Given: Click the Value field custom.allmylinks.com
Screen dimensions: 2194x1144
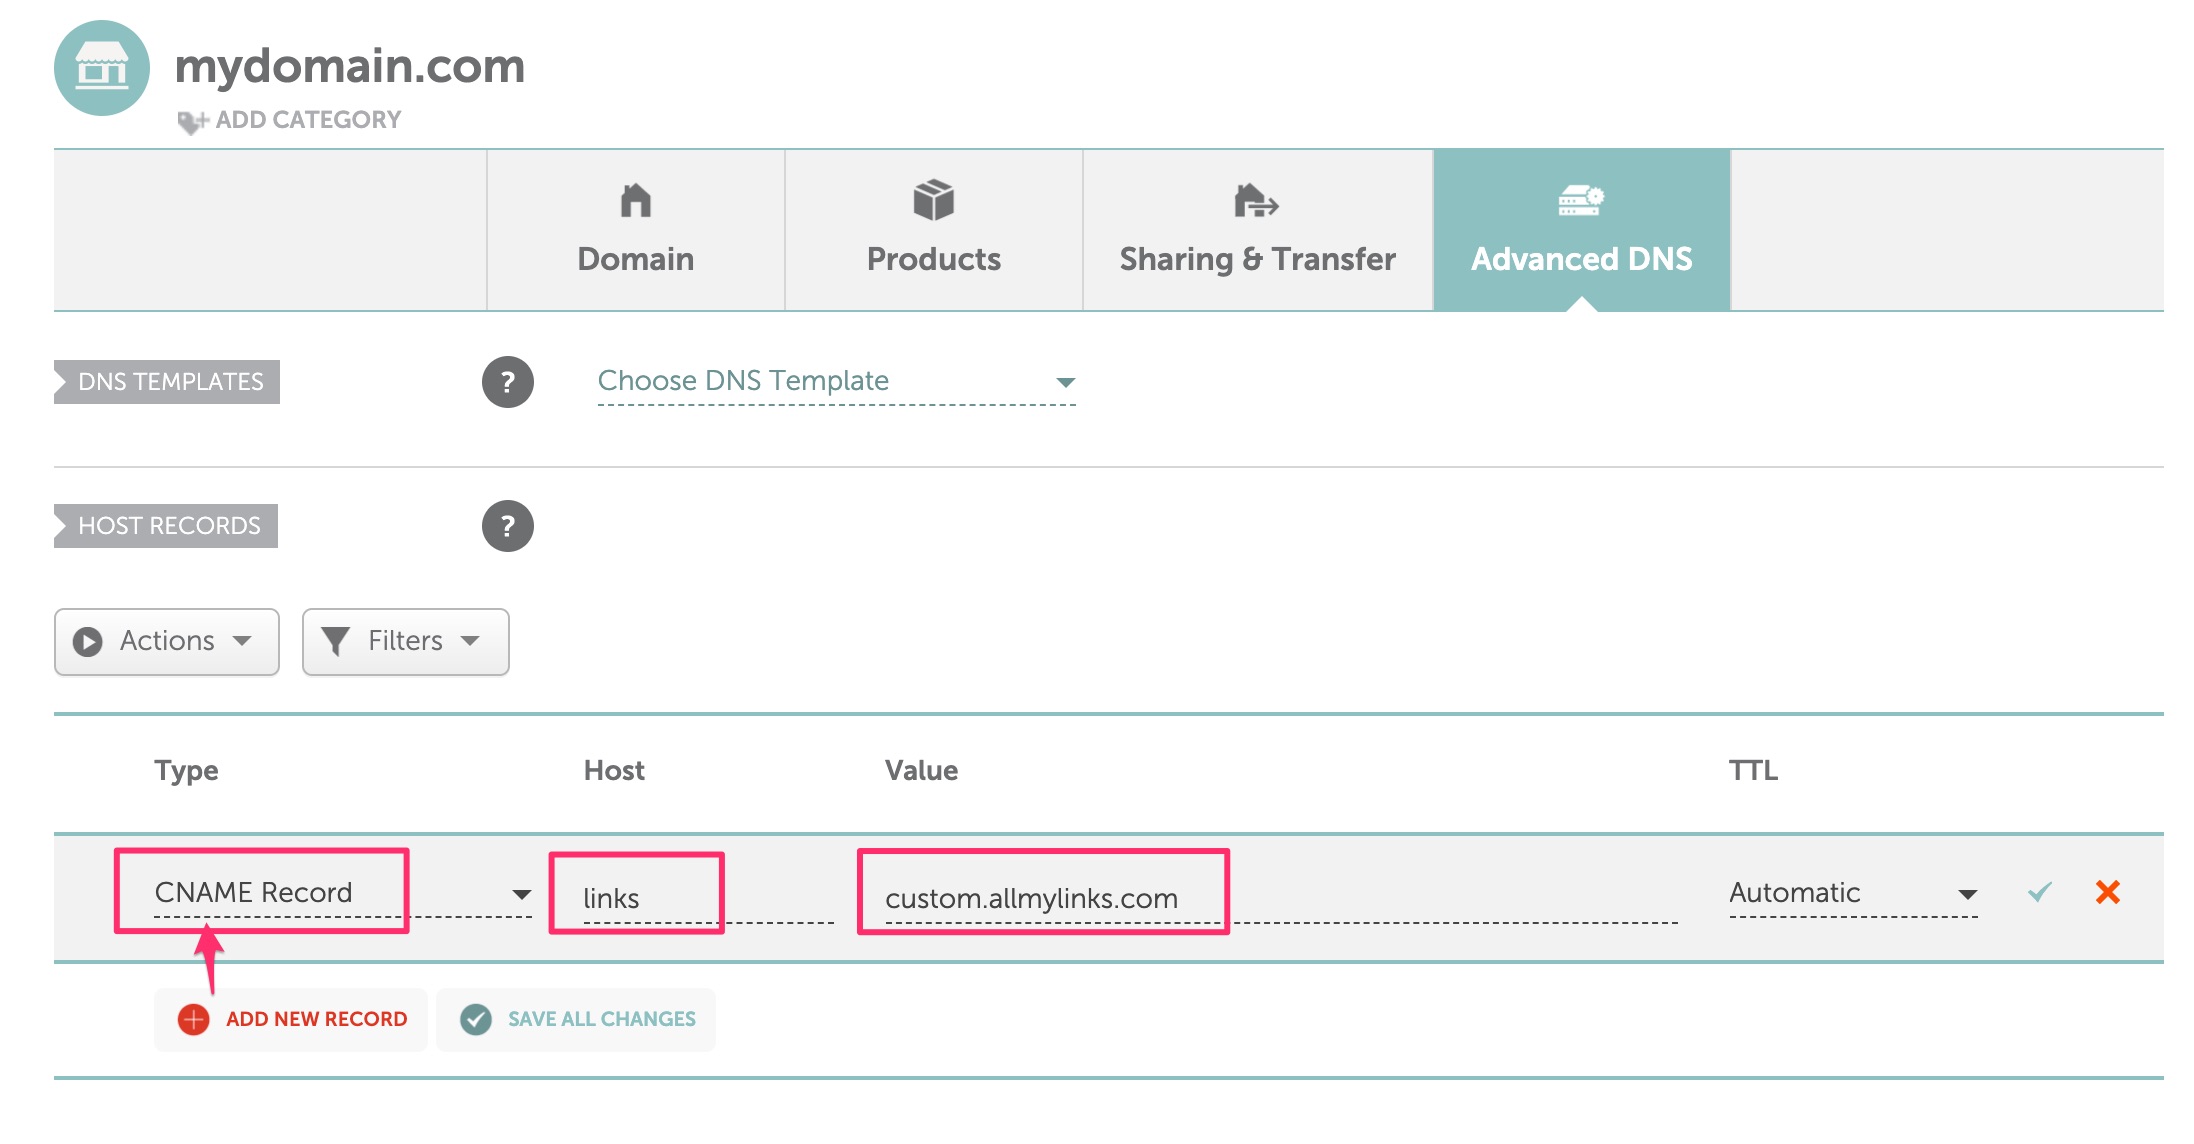Looking at the screenshot, I should click(x=1281, y=898).
